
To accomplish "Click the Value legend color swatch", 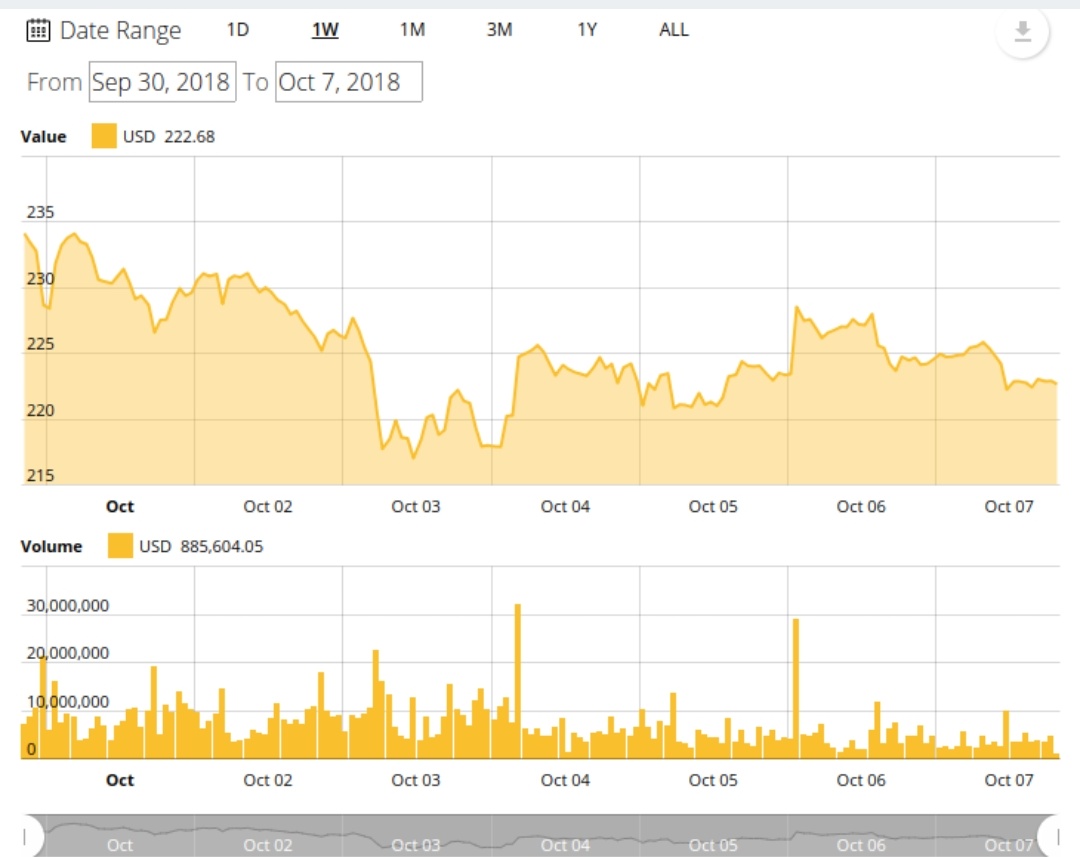I will tap(104, 136).
